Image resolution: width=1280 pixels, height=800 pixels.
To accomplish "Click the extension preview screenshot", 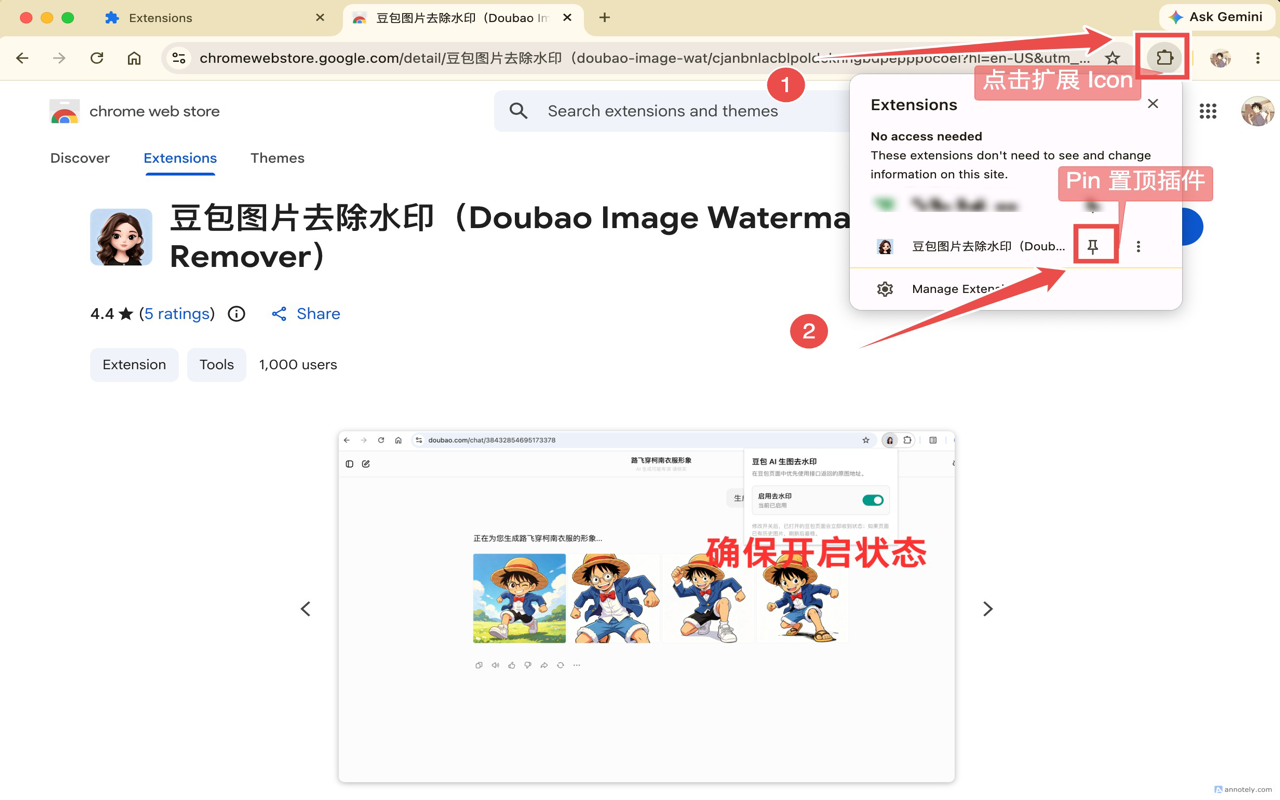I will 646,607.
